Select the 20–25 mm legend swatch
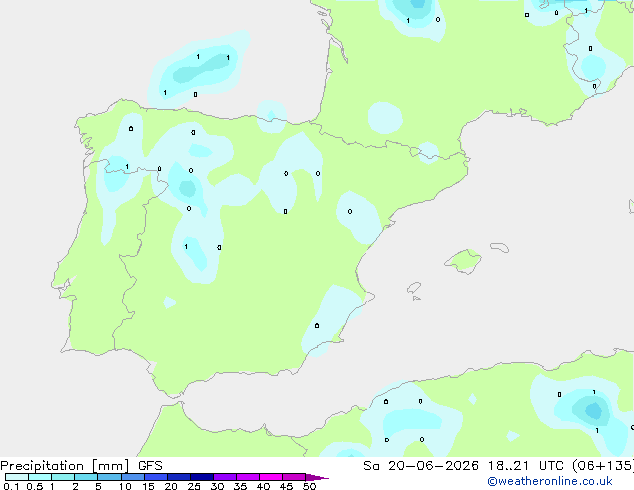Viewport: 634px width, 490px height. [x=178, y=477]
